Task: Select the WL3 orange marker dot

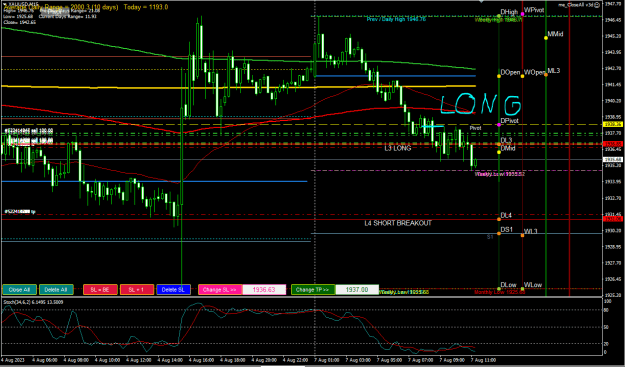Action: 522,235
